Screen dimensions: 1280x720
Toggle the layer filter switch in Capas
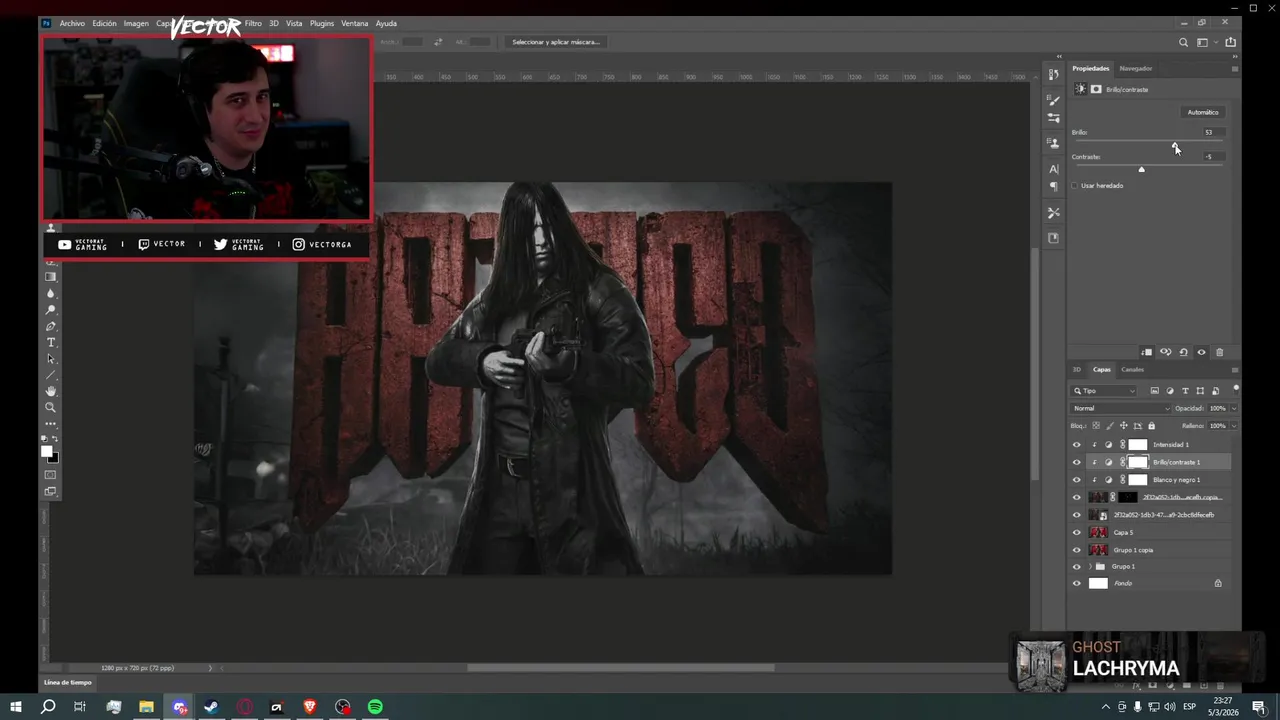pyautogui.click(x=1236, y=389)
